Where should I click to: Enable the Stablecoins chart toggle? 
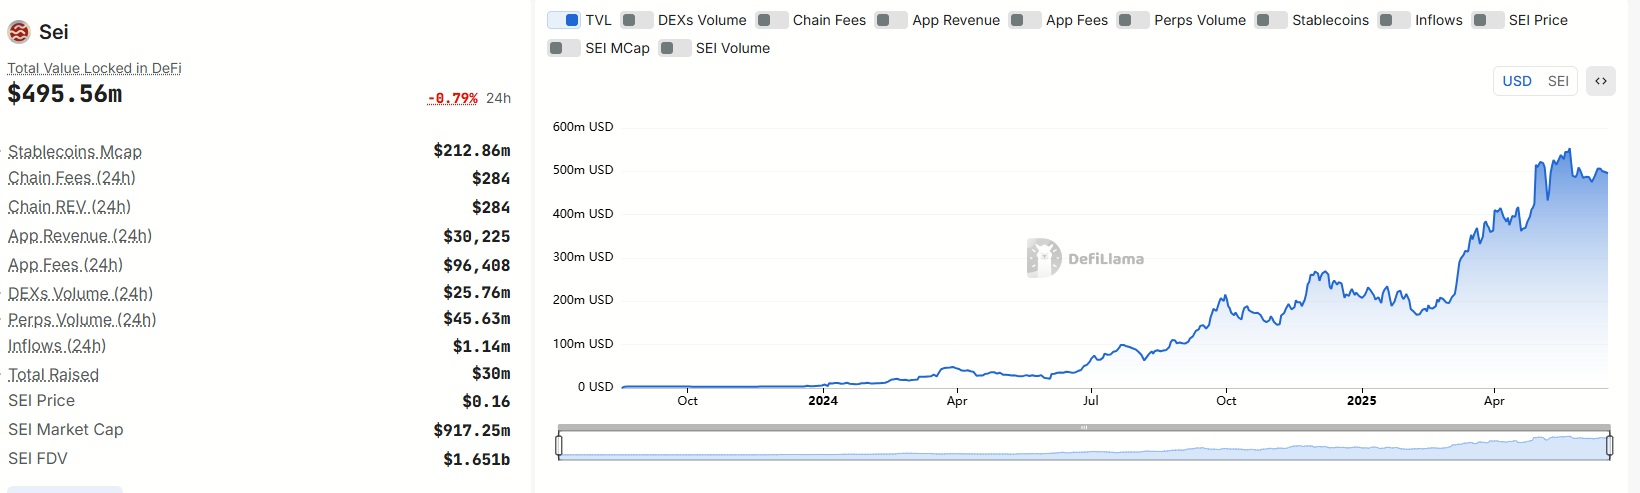(x=1271, y=20)
